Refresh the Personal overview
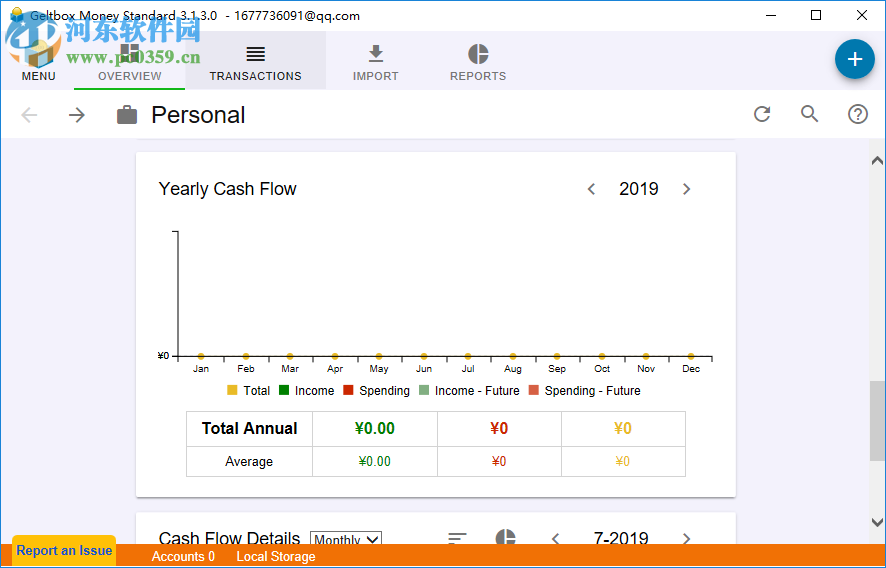The image size is (886, 568). tap(762, 114)
